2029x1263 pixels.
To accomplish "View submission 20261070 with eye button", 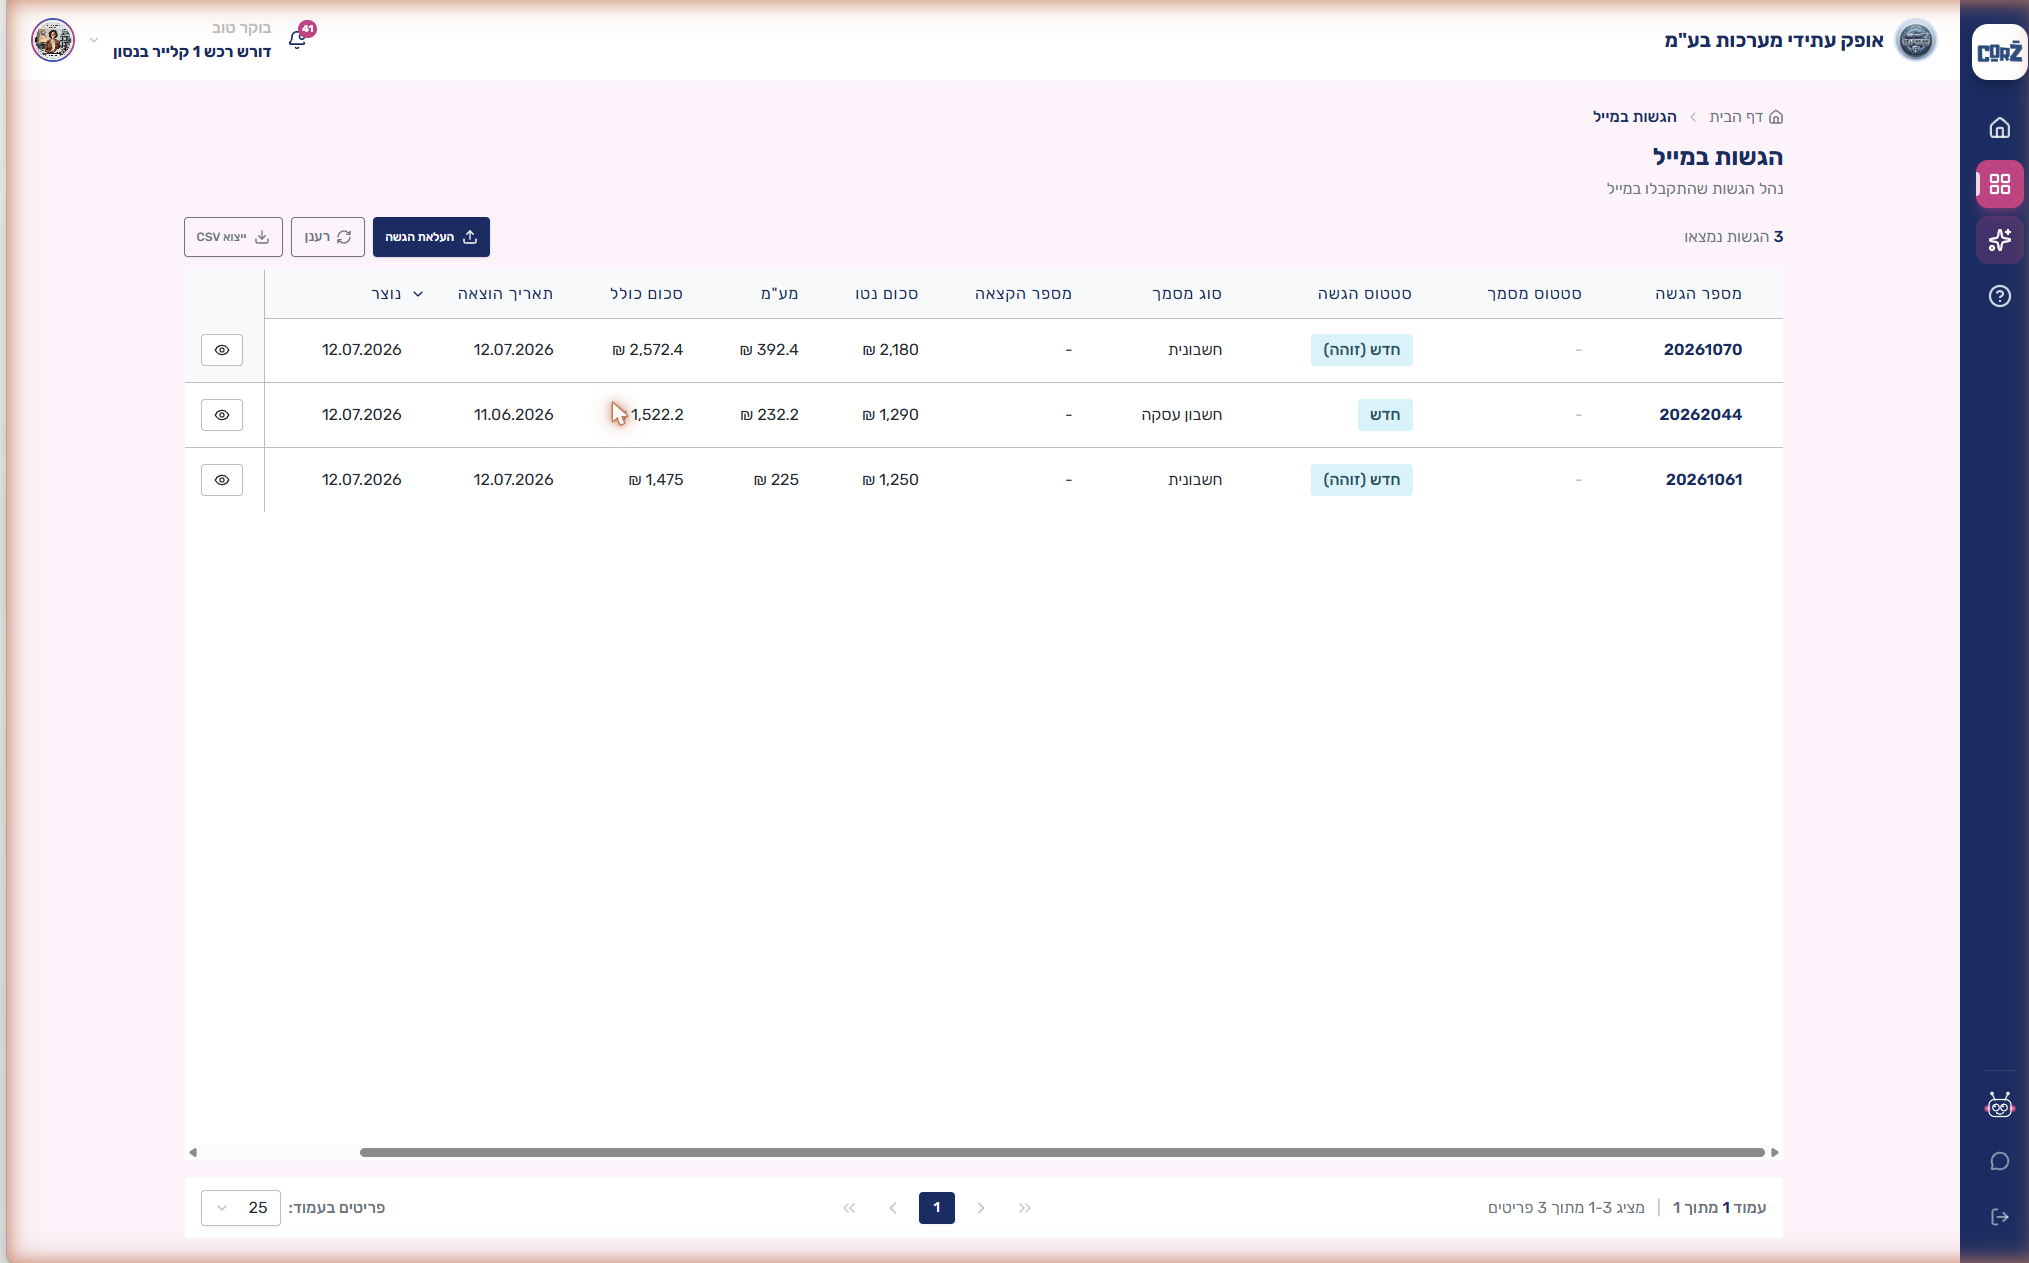I will point(222,350).
